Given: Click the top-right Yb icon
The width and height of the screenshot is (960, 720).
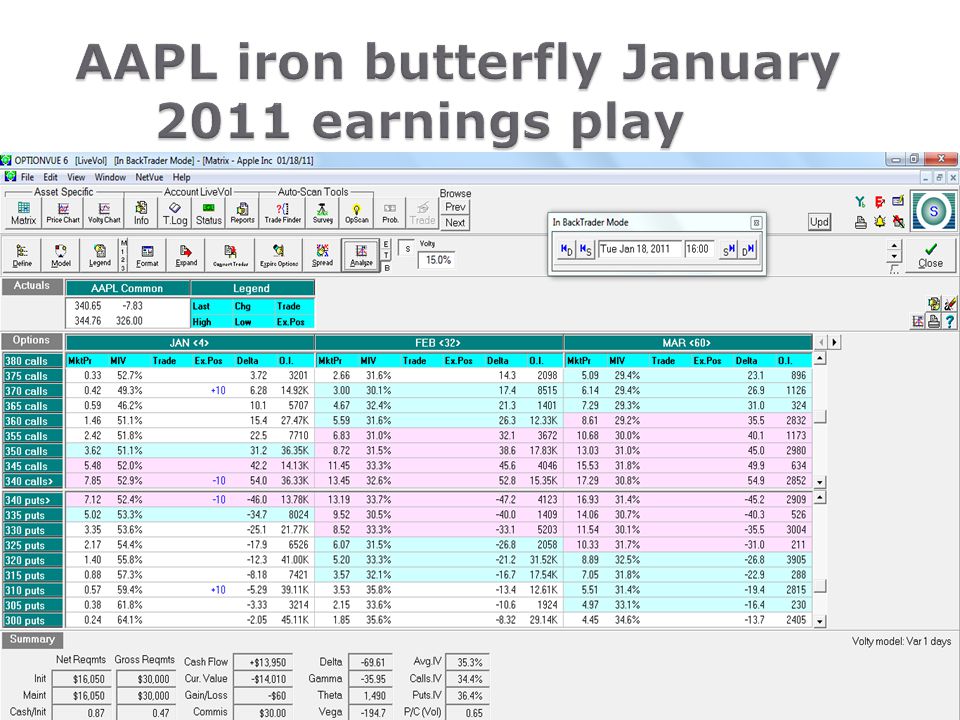Looking at the screenshot, I should (x=860, y=201).
